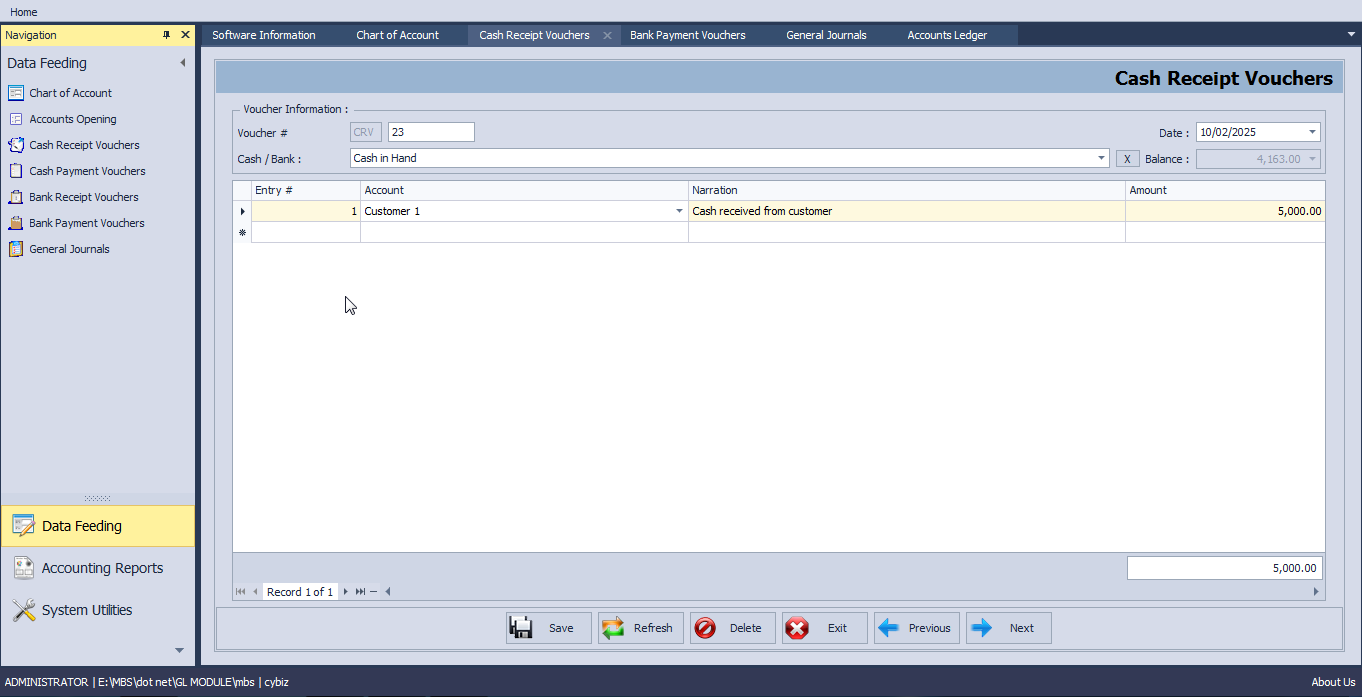Switch to the System Utilities group
The width and height of the screenshot is (1362, 697).
(x=98, y=610)
